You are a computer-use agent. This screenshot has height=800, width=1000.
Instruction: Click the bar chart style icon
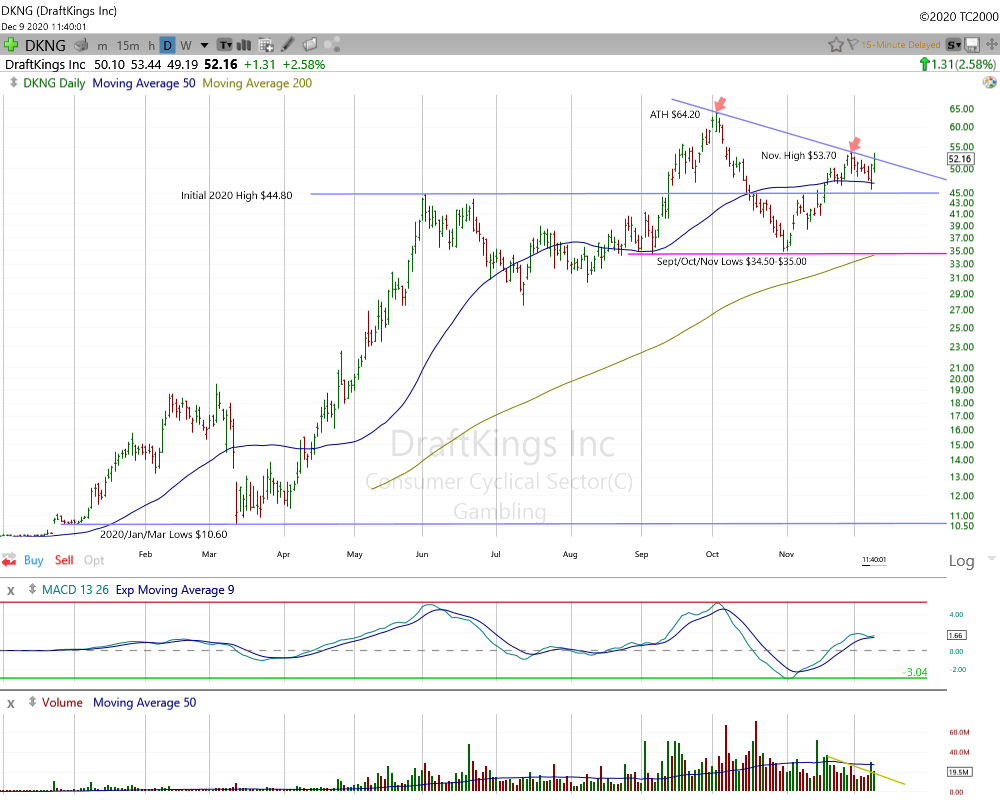(x=244, y=45)
